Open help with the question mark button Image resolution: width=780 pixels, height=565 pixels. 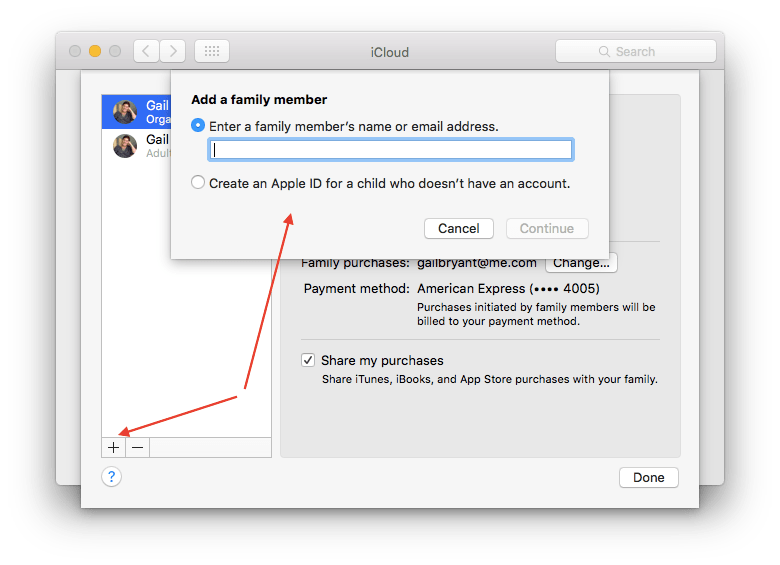111,477
